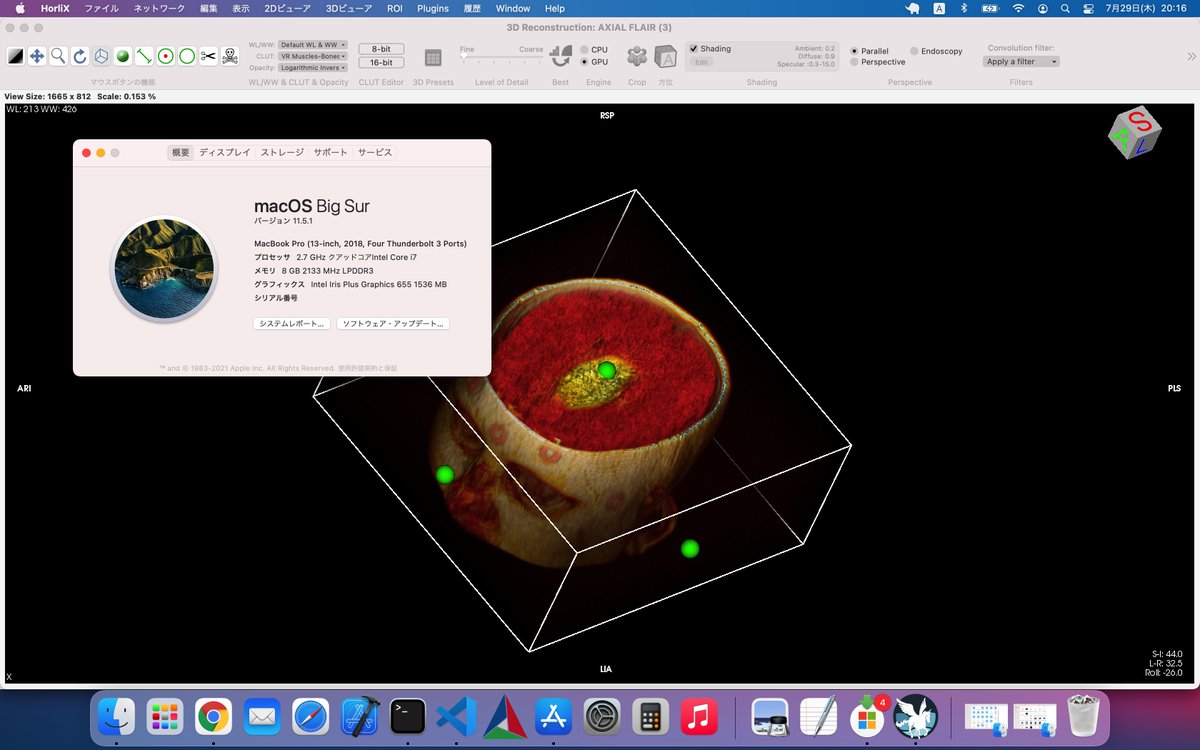Open the Apple menu
Viewport: 1200px width, 750px height.
click(19, 8)
